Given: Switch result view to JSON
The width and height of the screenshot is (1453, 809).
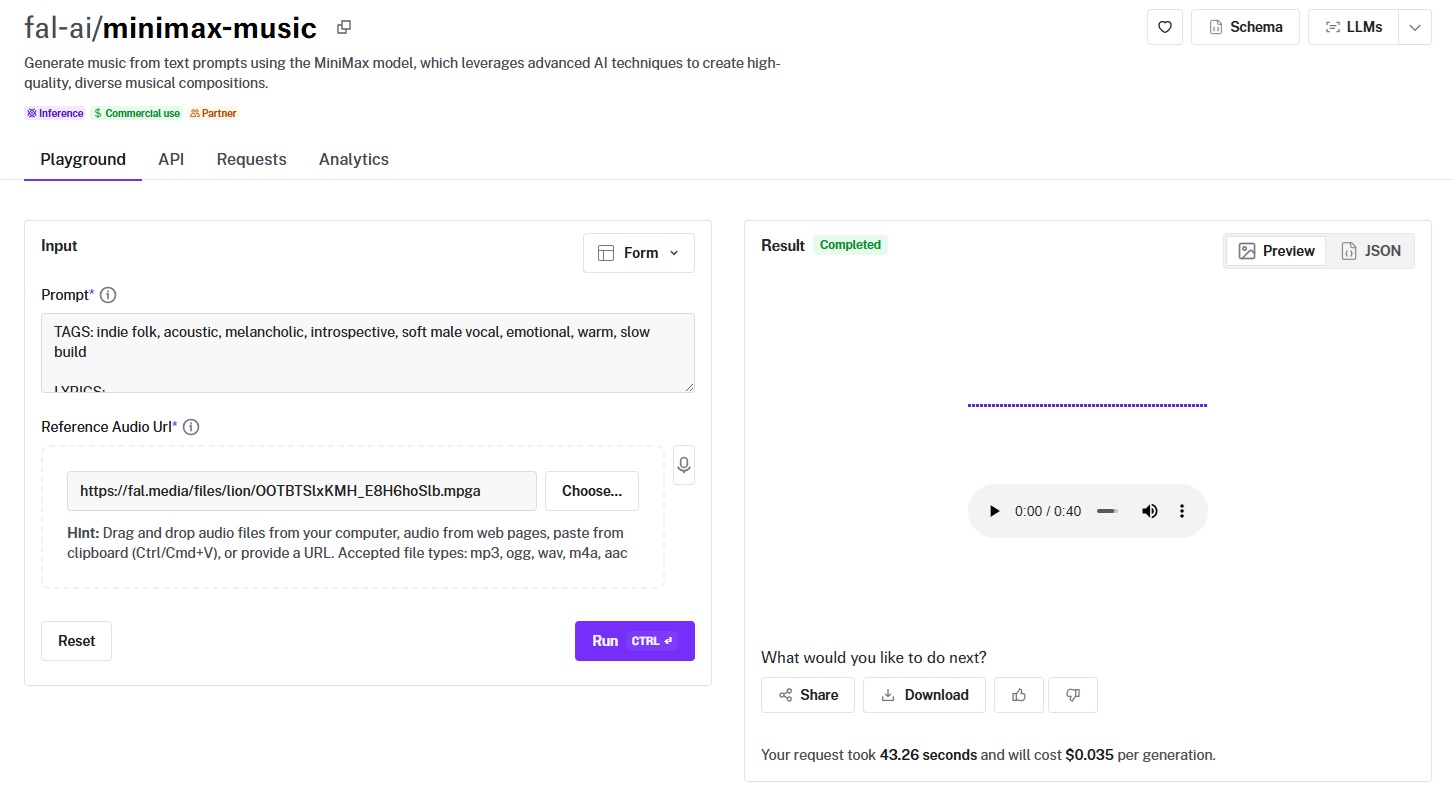Looking at the screenshot, I should pyautogui.click(x=1371, y=251).
